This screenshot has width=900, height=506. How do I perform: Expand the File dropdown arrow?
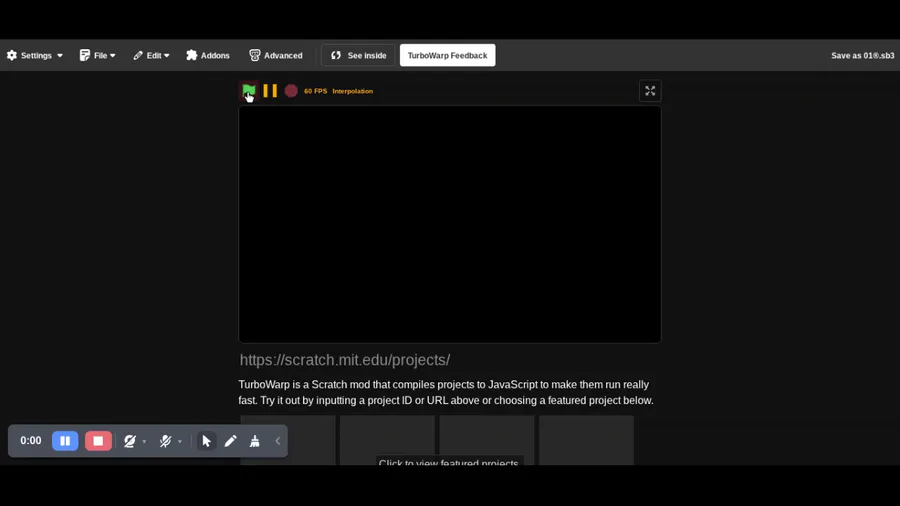coord(112,56)
